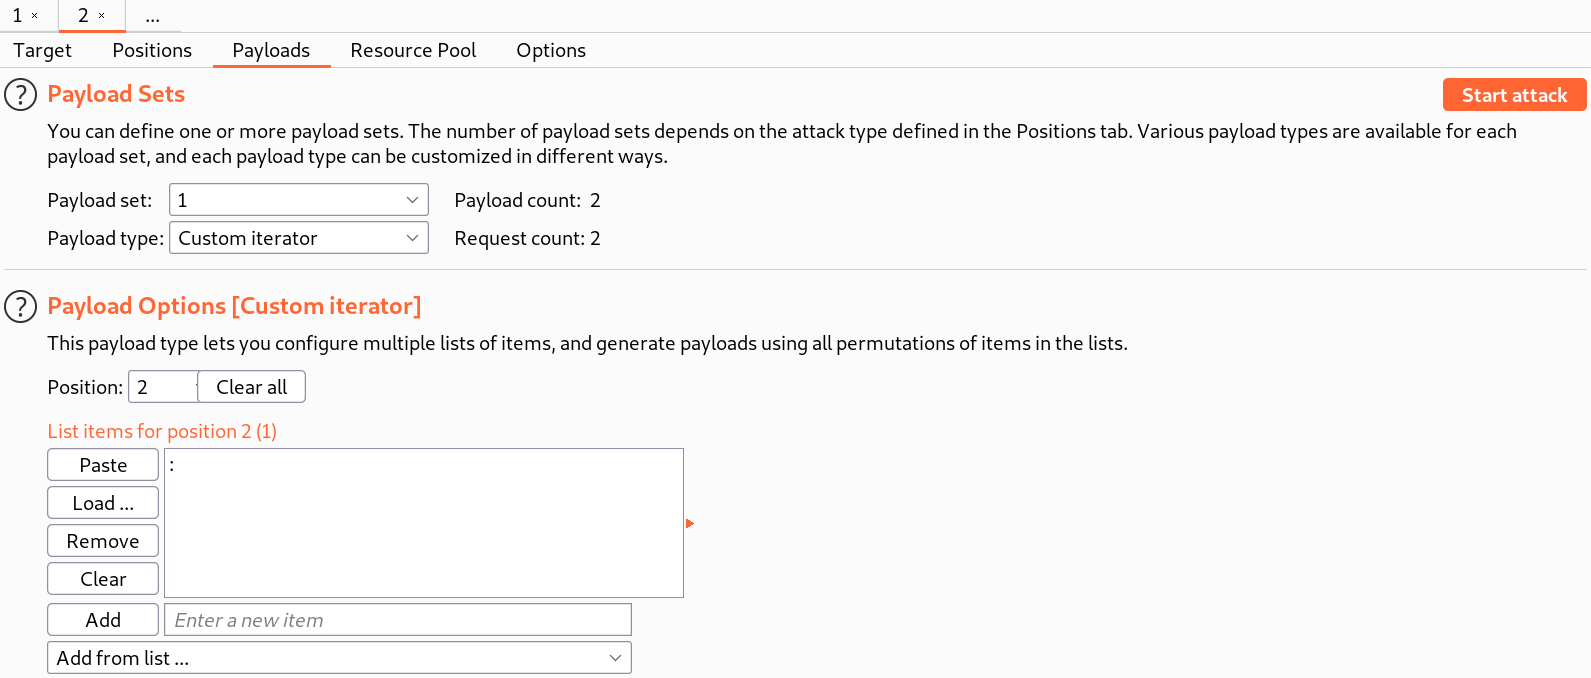Image resolution: width=1591 pixels, height=678 pixels.
Task: Switch to the Positions tab
Action: 152,50
